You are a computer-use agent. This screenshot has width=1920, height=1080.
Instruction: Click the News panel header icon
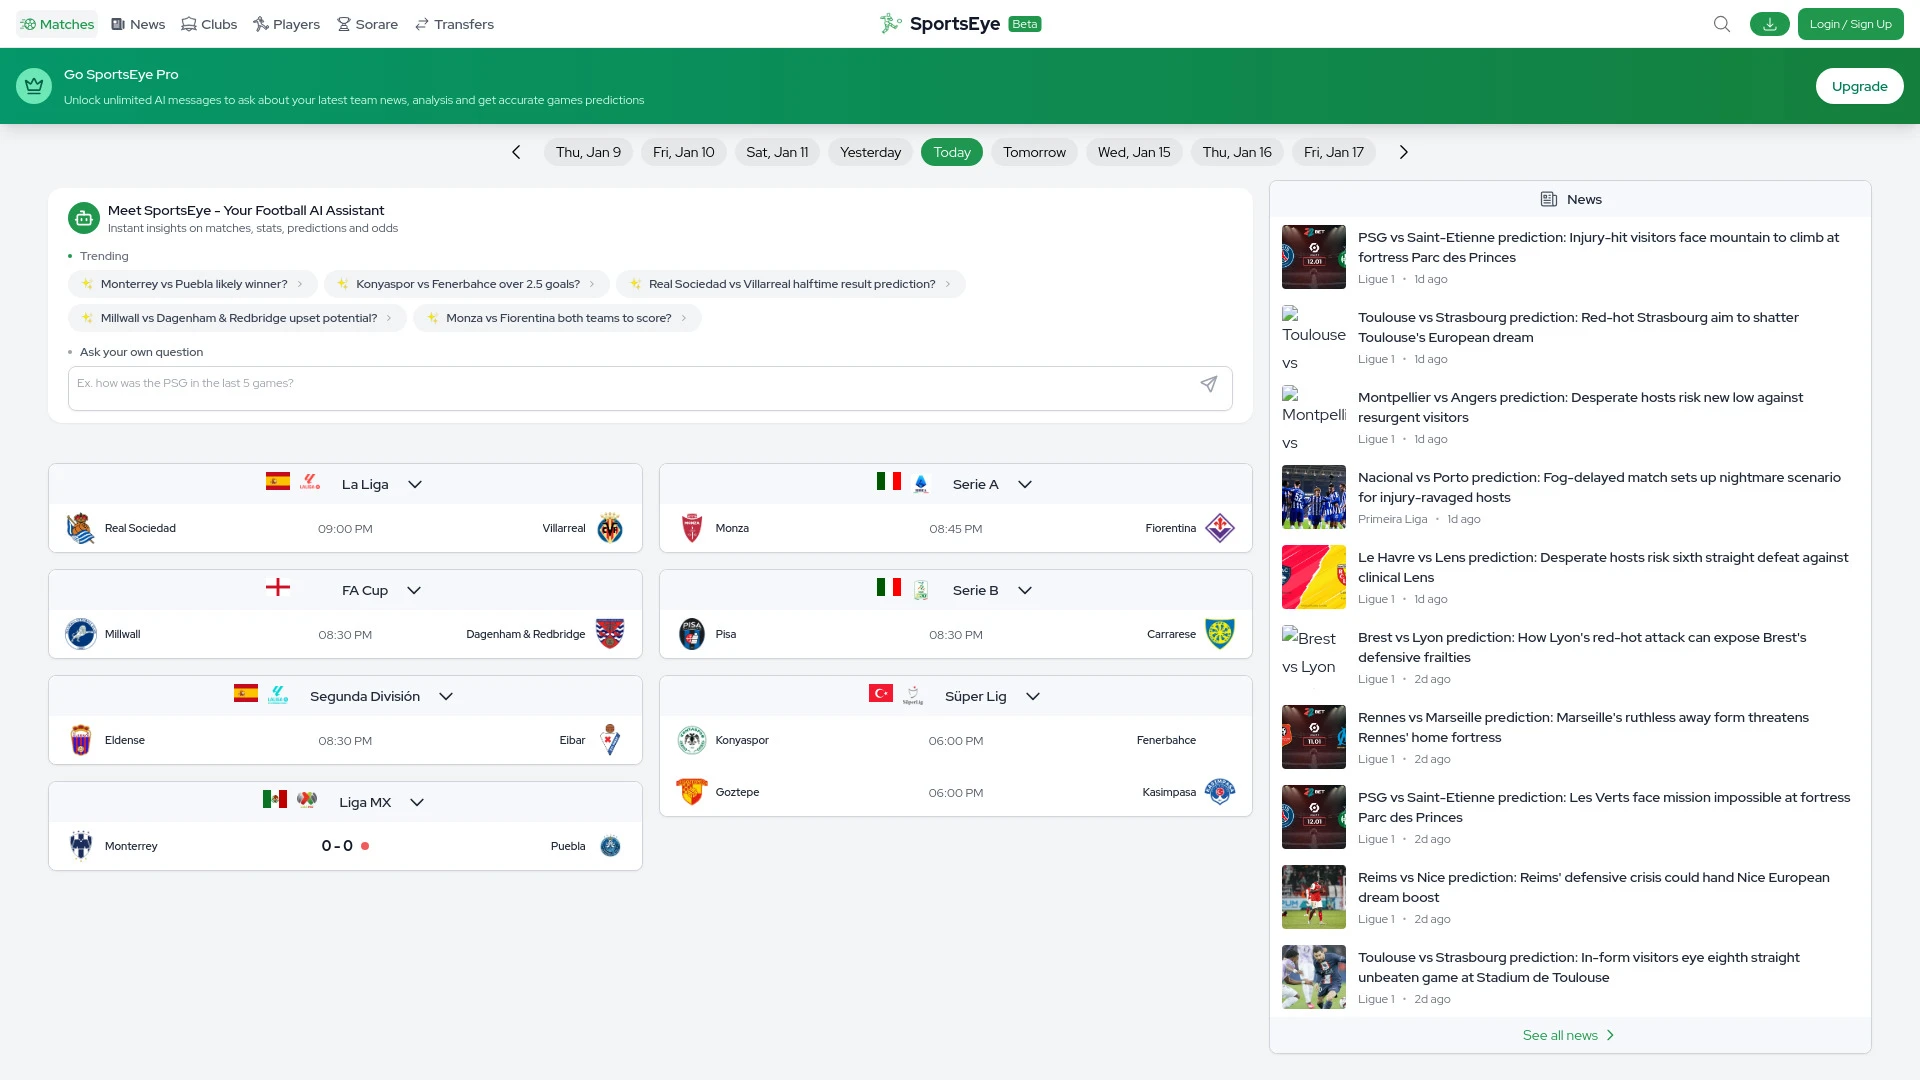(1548, 199)
